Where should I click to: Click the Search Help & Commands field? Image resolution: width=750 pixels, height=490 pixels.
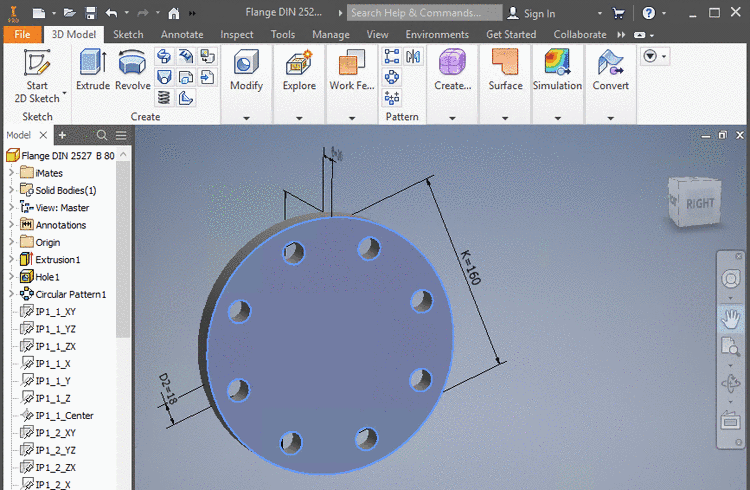[422, 13]
